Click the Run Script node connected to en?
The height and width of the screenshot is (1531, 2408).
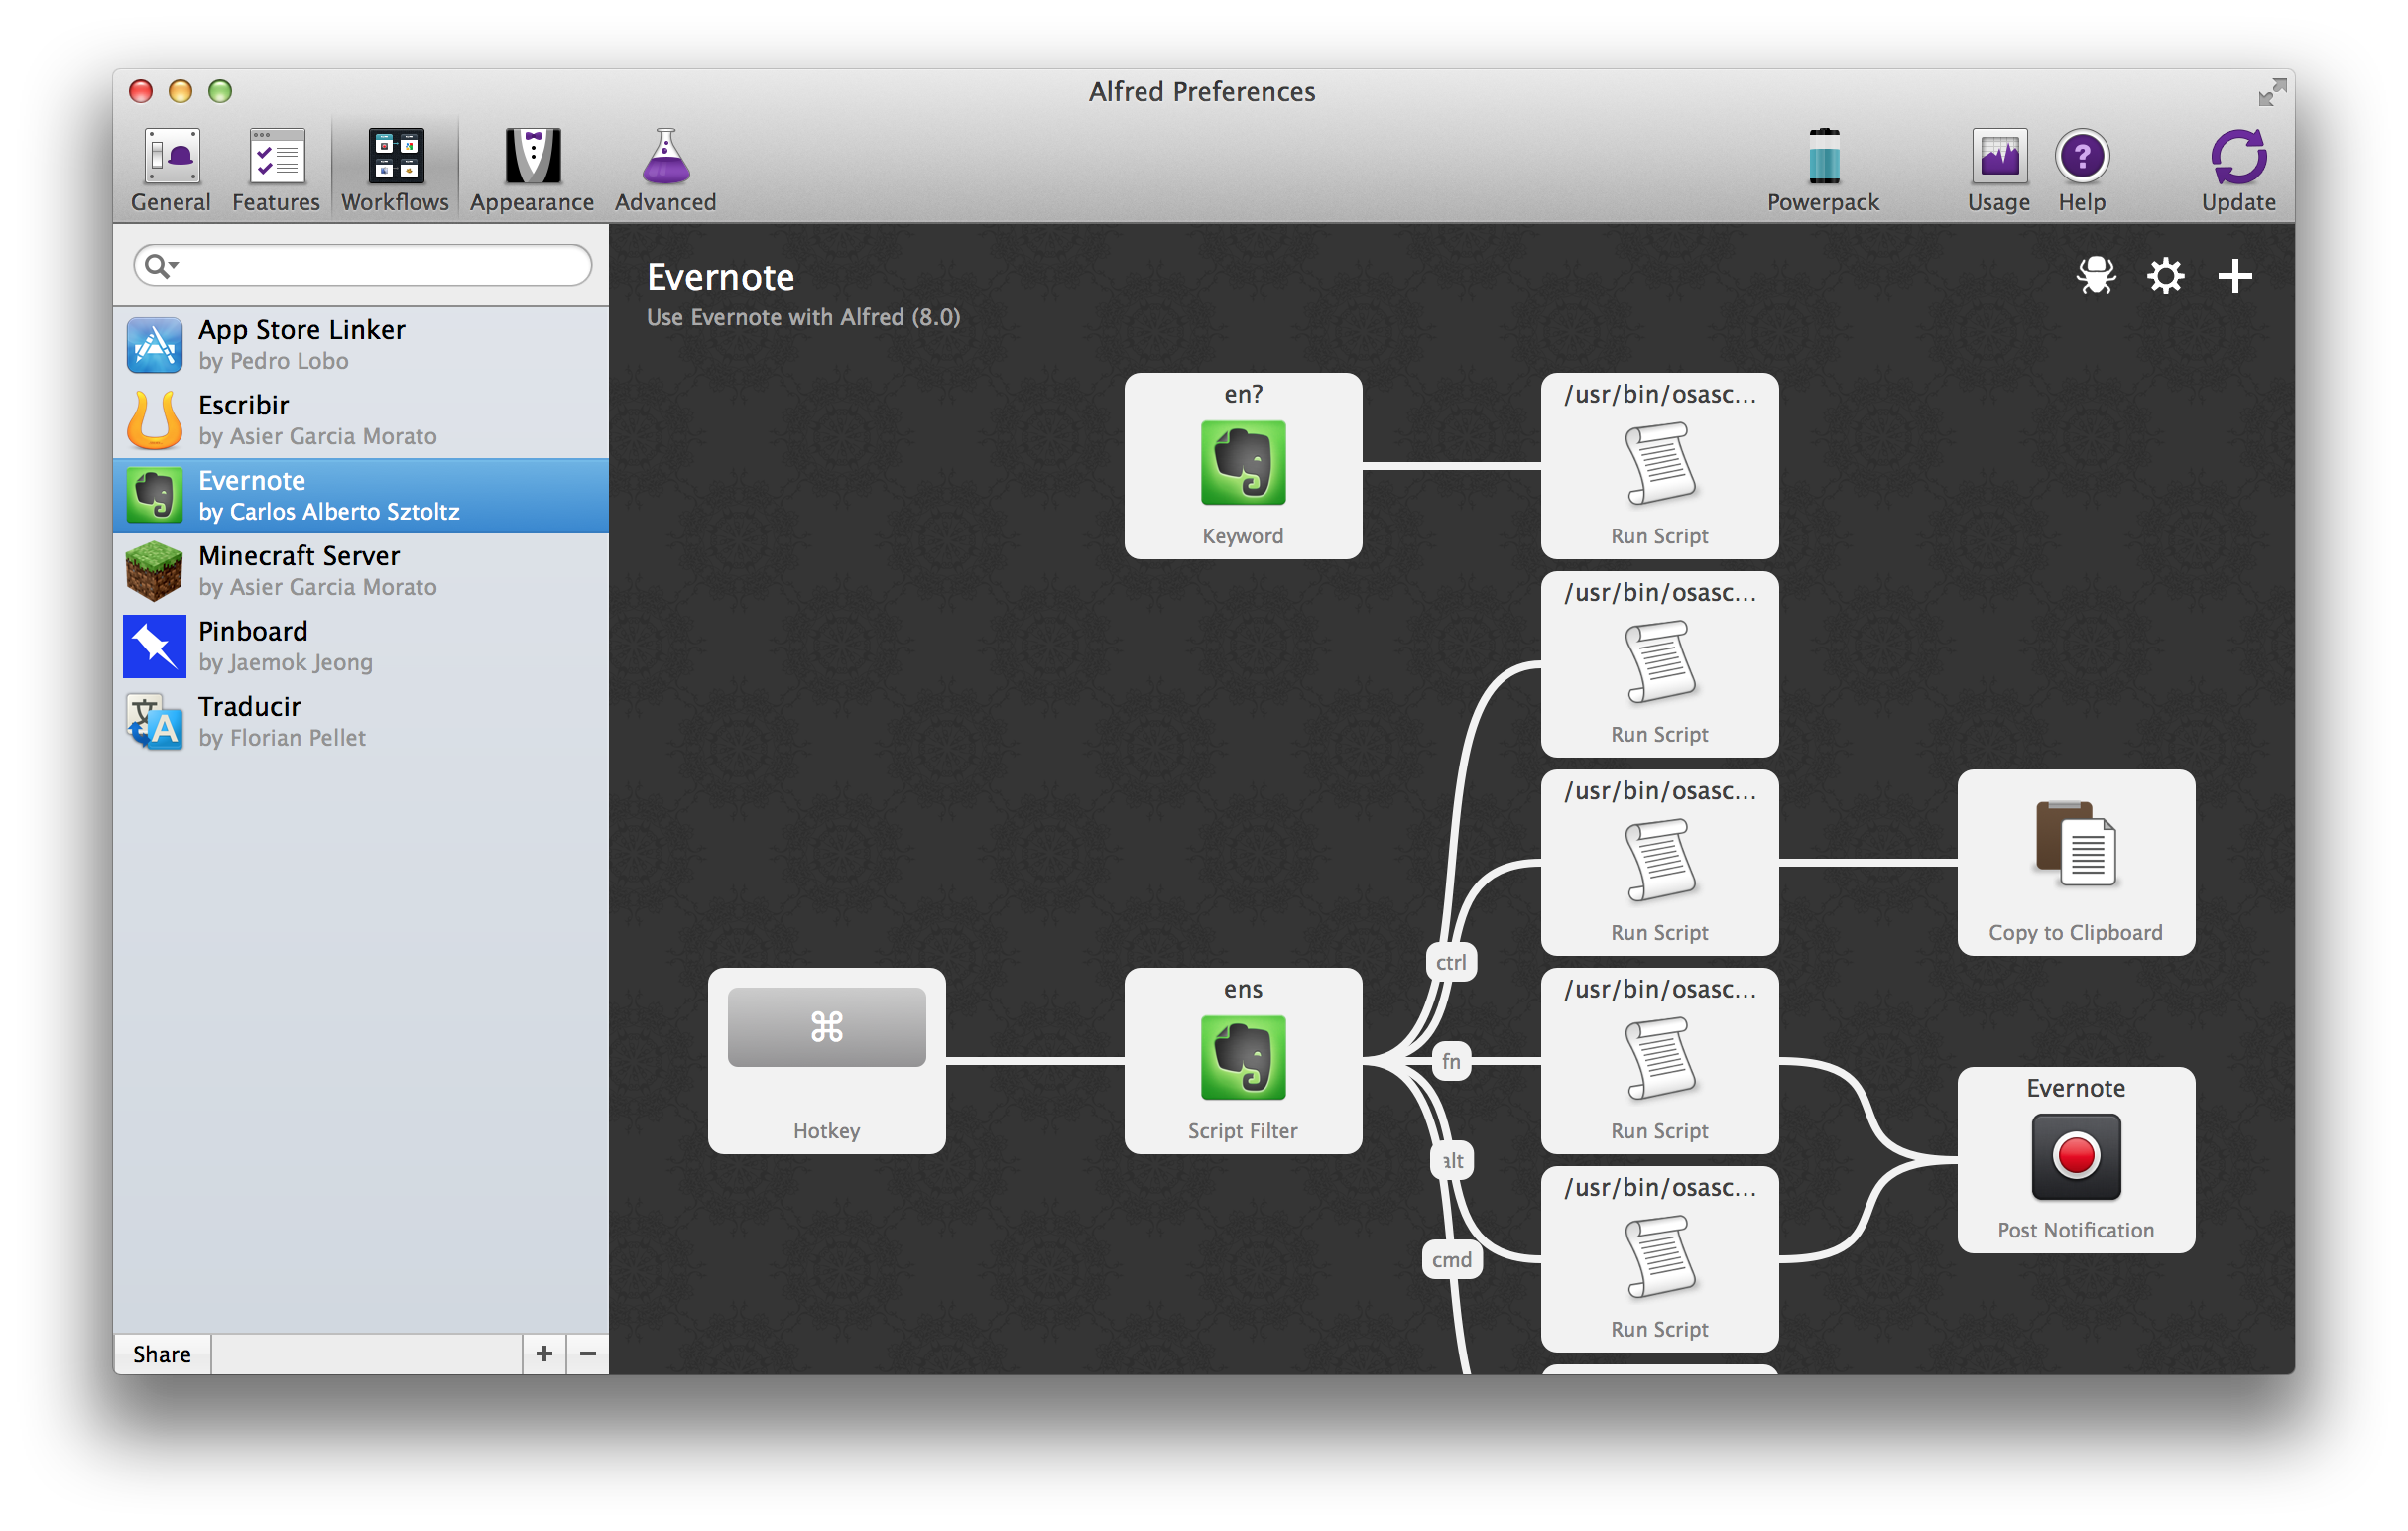click(x=1659, y=466)
